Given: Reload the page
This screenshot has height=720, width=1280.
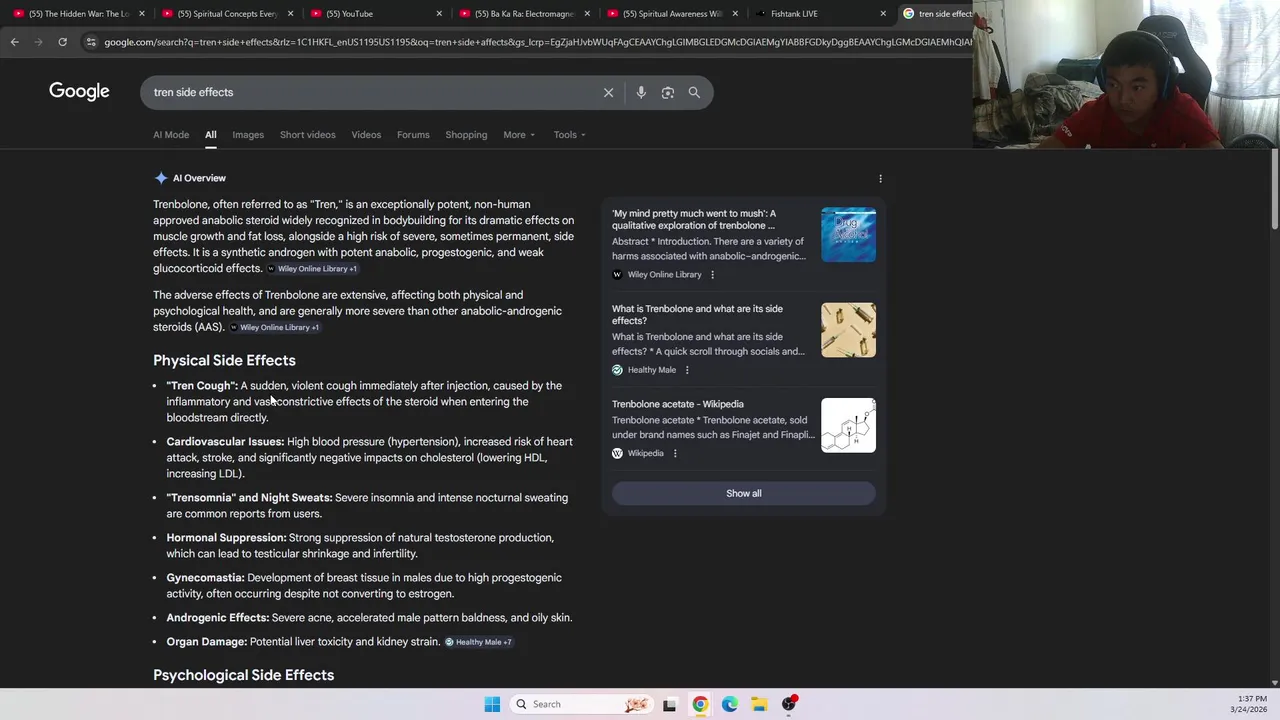Looking at the screenshot, I should [x=62, y=42].
